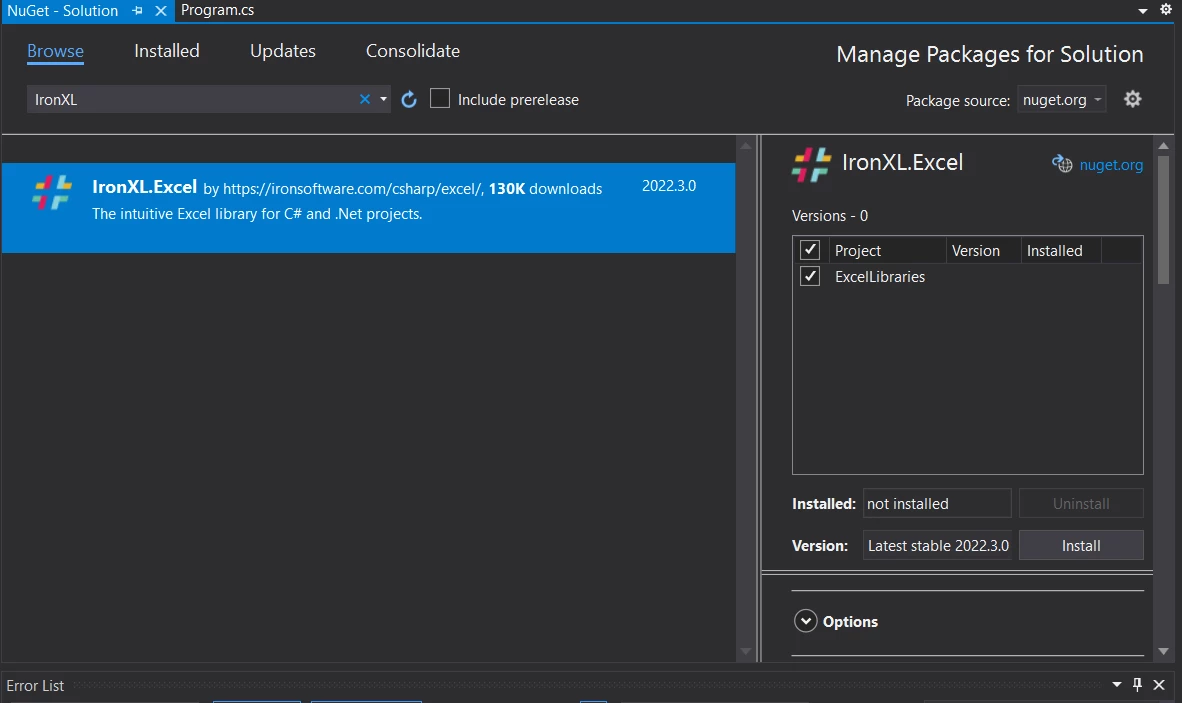Image resolution: width=1182 pixels, height=703 pixels.
Task: Open the Updates tab
Action: [283, 51]
